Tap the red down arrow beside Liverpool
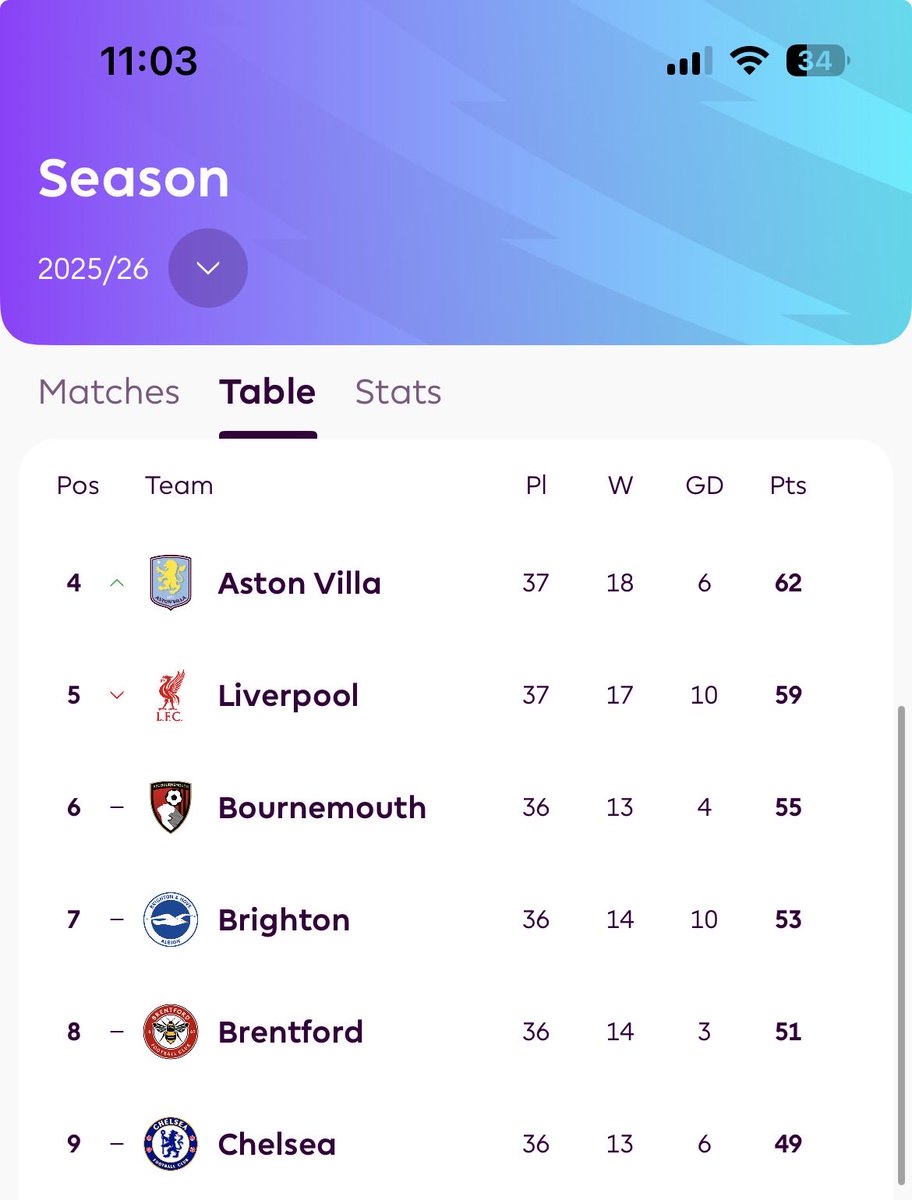Screen dimensions: 912x1200 [x=117, y=695]
